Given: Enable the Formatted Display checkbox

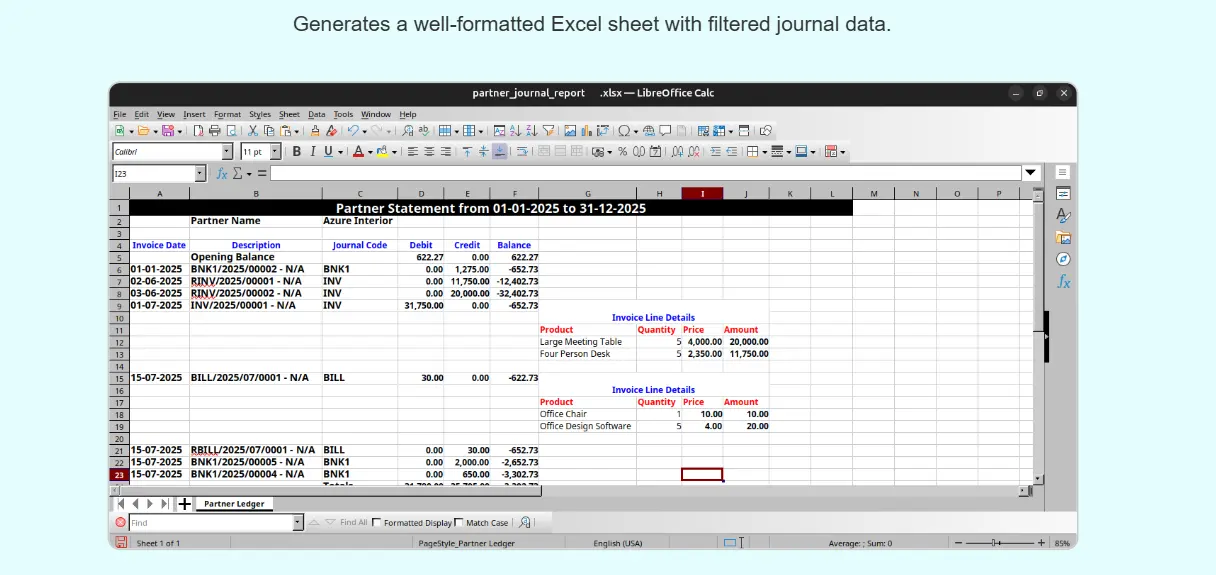Looking at the screenshot, I should click(376, 523).
